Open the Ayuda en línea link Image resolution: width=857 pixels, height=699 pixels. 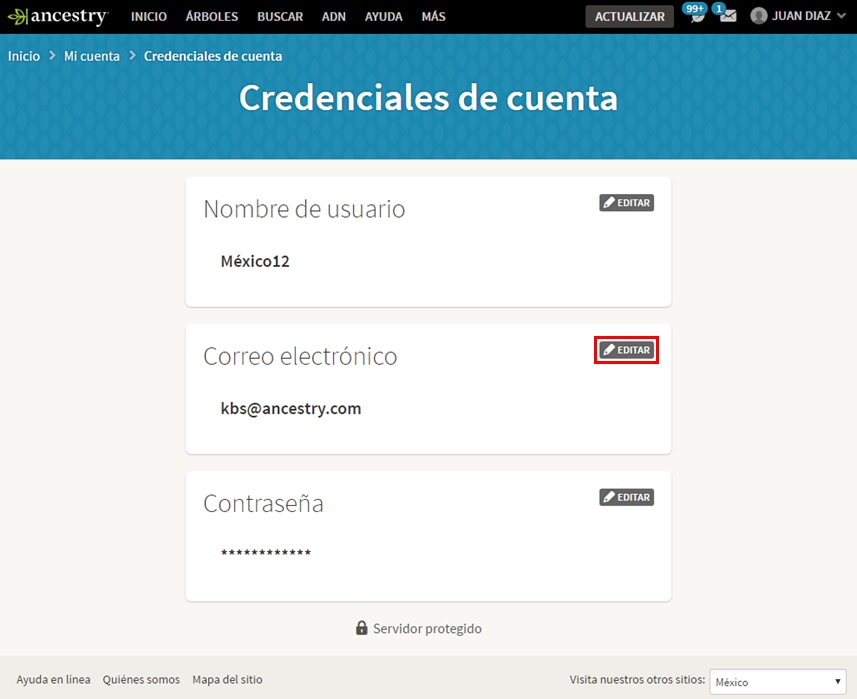coord(53,679)
